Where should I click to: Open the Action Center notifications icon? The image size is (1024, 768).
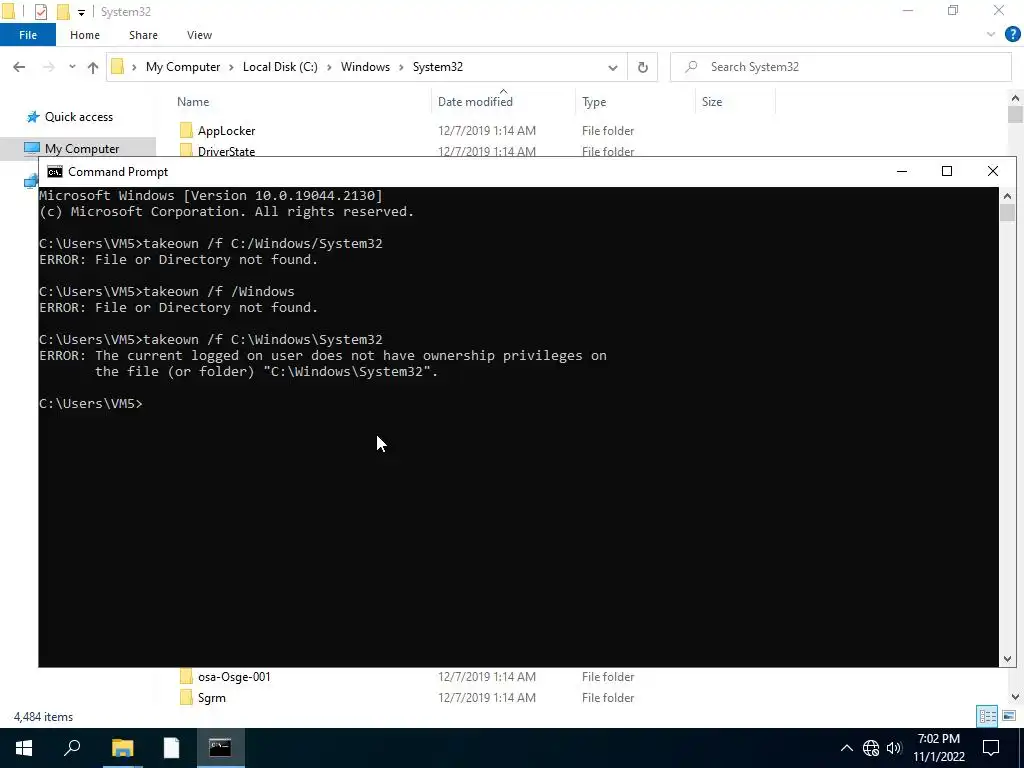click(991, 748)
